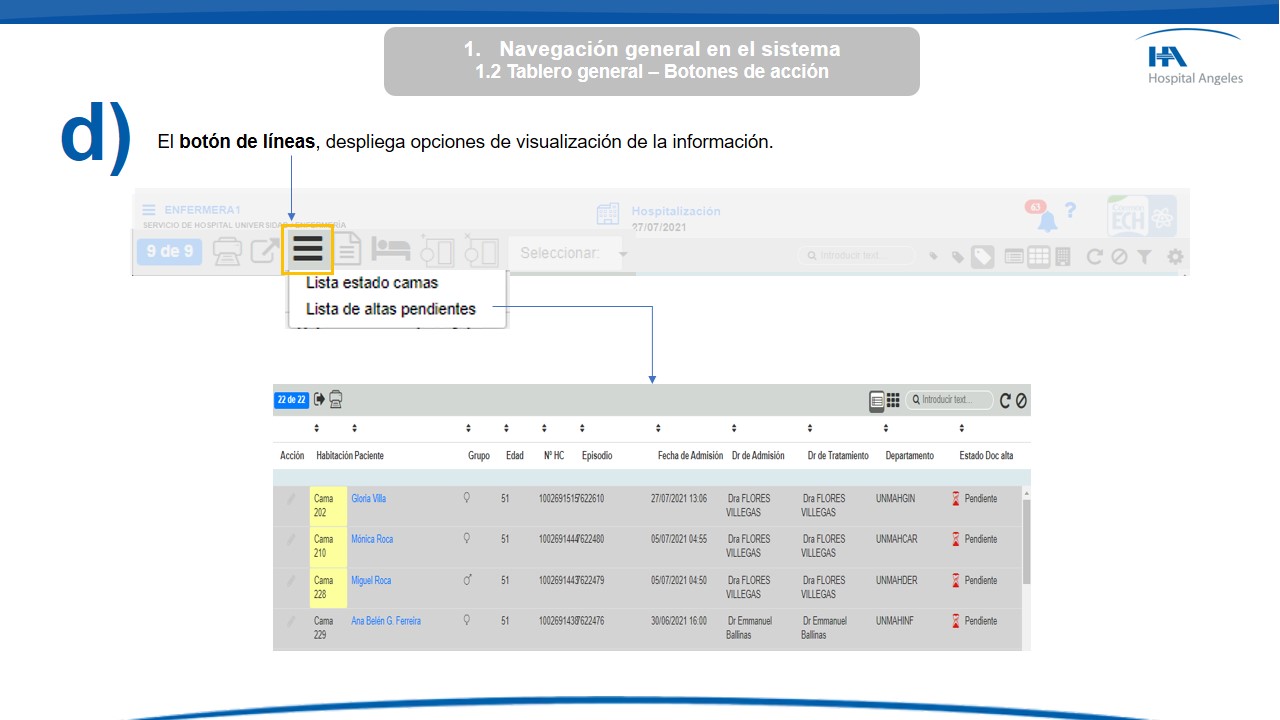Click the highlighted lines menu button
Screen dimensions: 1280x720
pyautogui.click(x=307, y=250)
